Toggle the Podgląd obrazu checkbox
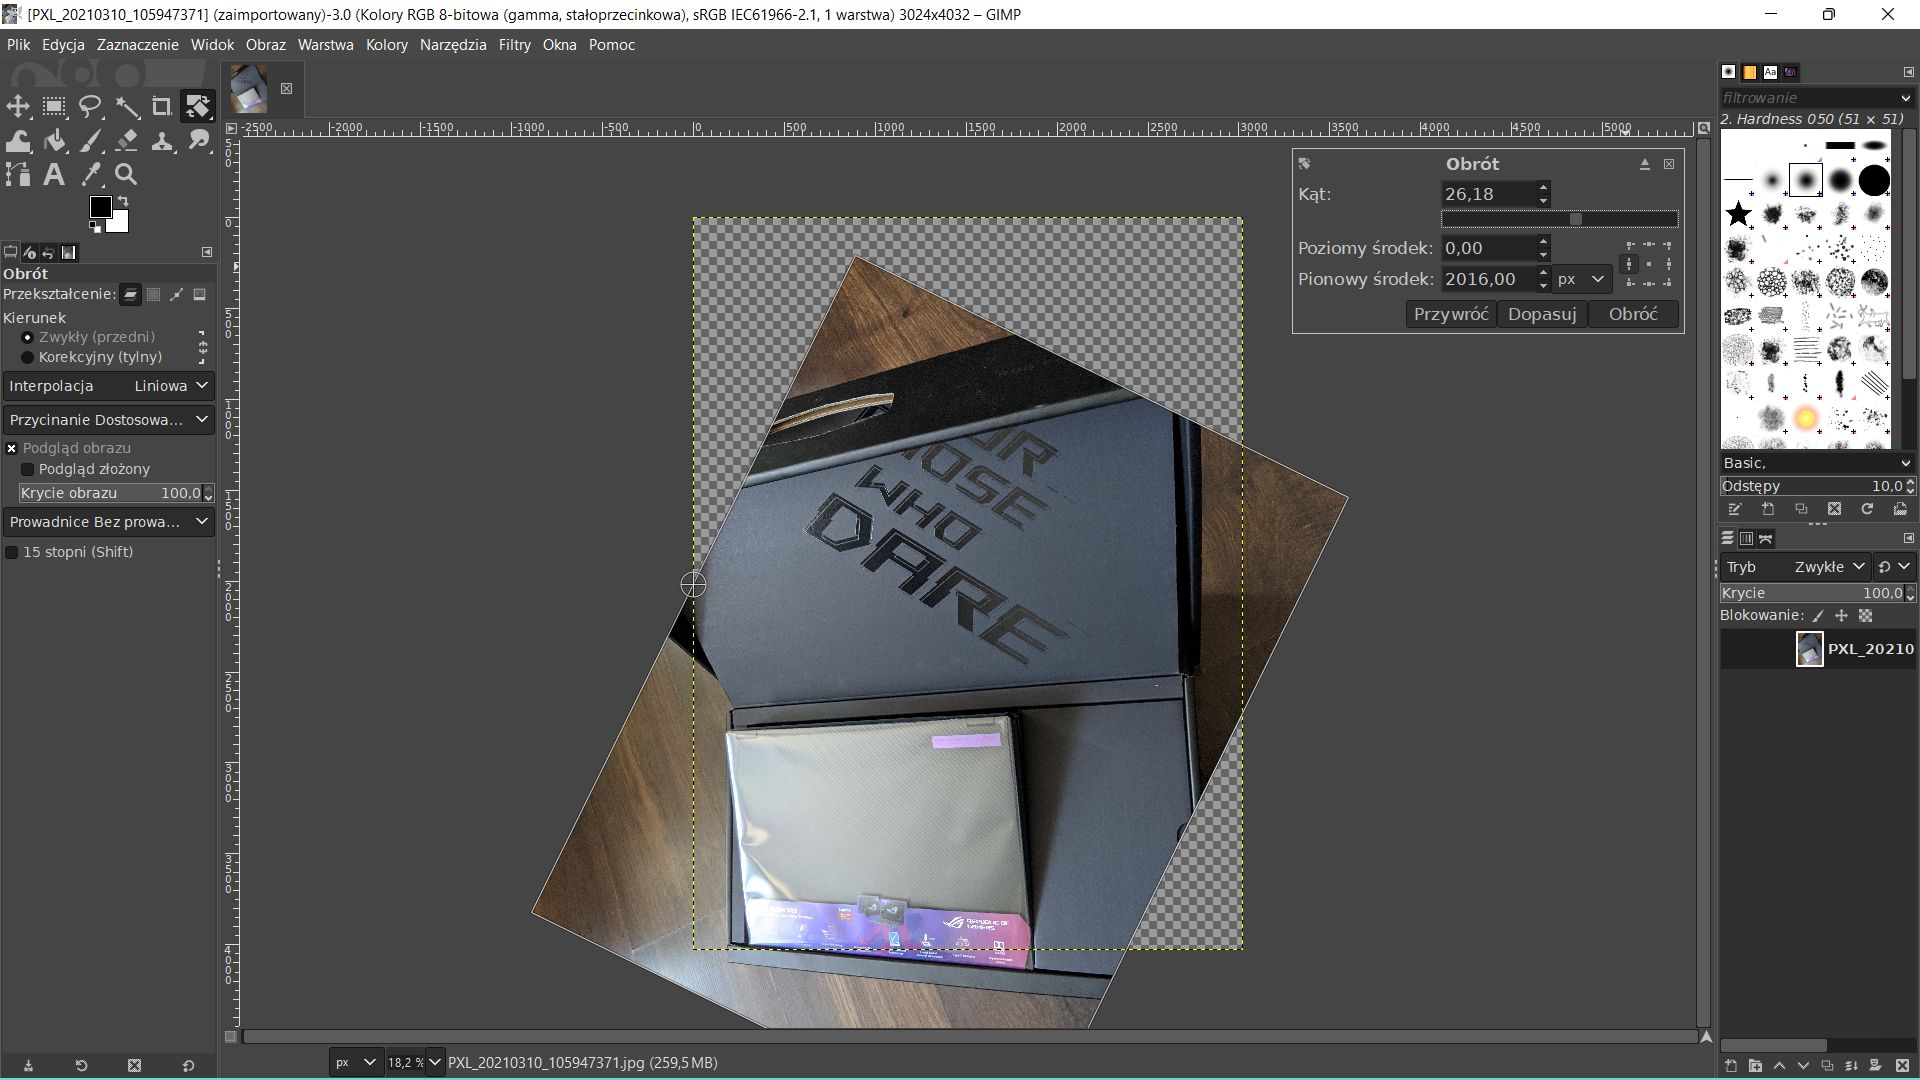Image resolution: width=1920 pixels, height=1080 pixels. (12, 449)
